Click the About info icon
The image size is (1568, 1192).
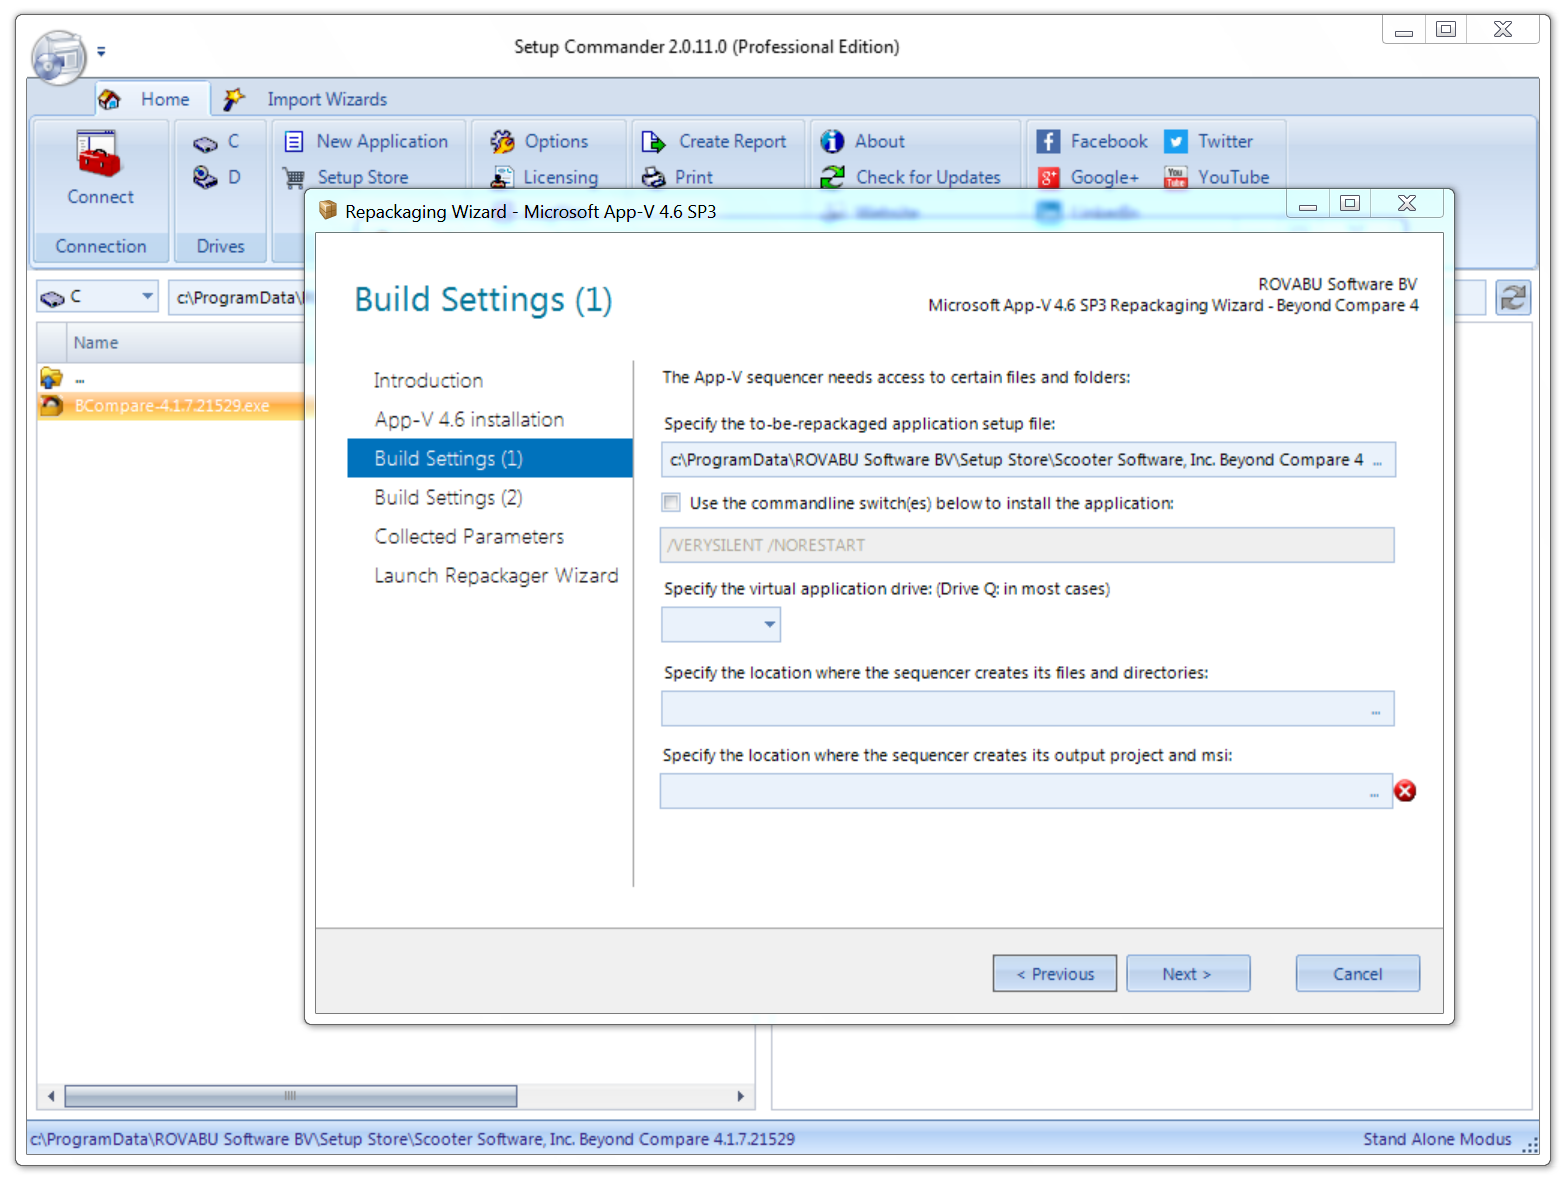(832, 142)
